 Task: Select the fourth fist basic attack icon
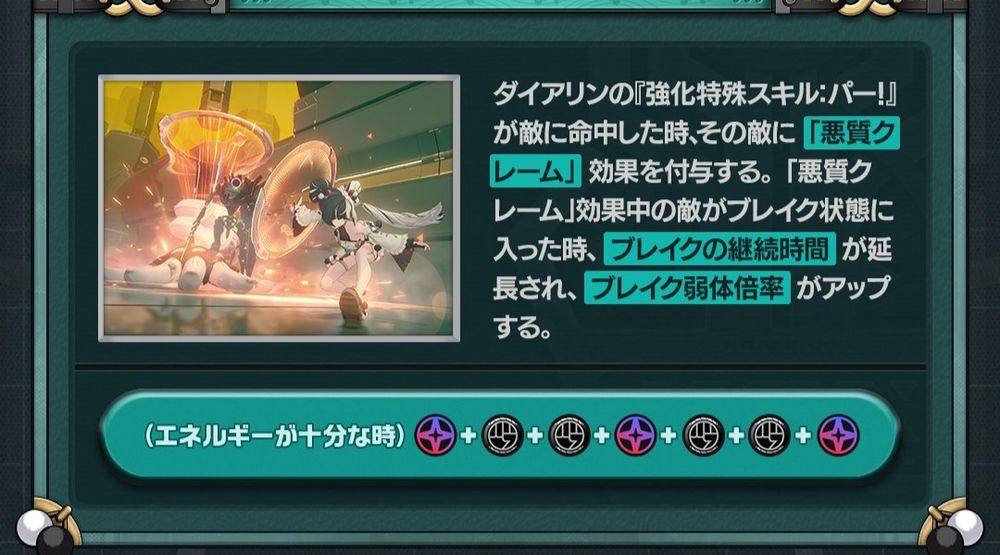click(x=770, y=435)
